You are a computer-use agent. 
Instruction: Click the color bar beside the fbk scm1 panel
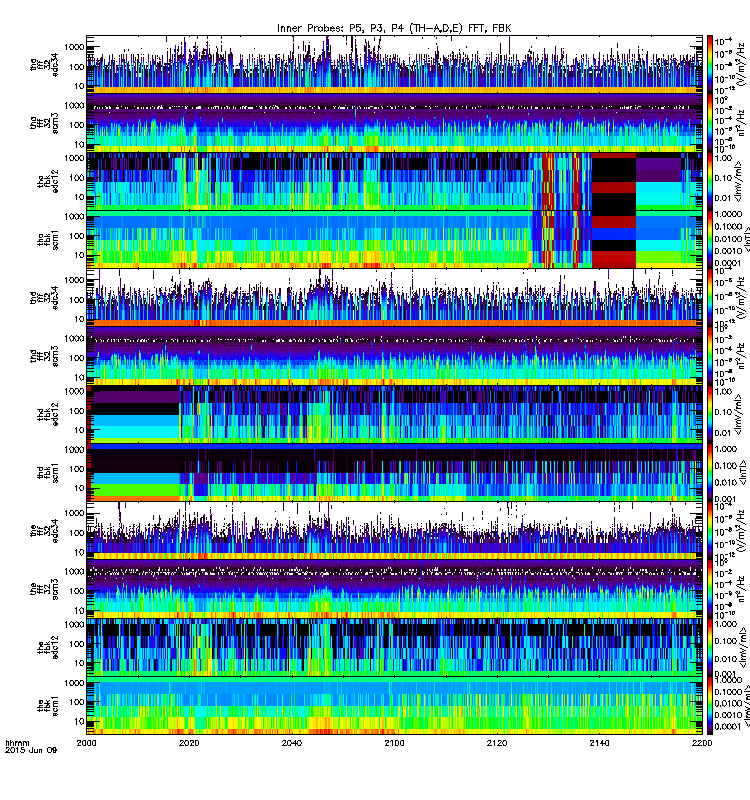pos(710,707)
